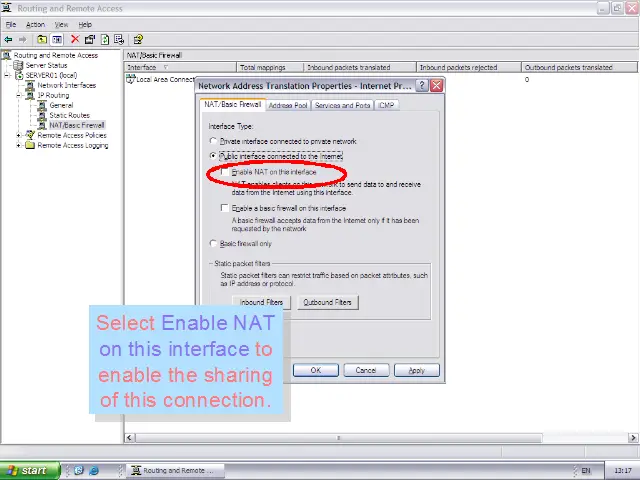Click the taskbar clock showing 13:17
The image size is (640, 480).
point(622,471)
